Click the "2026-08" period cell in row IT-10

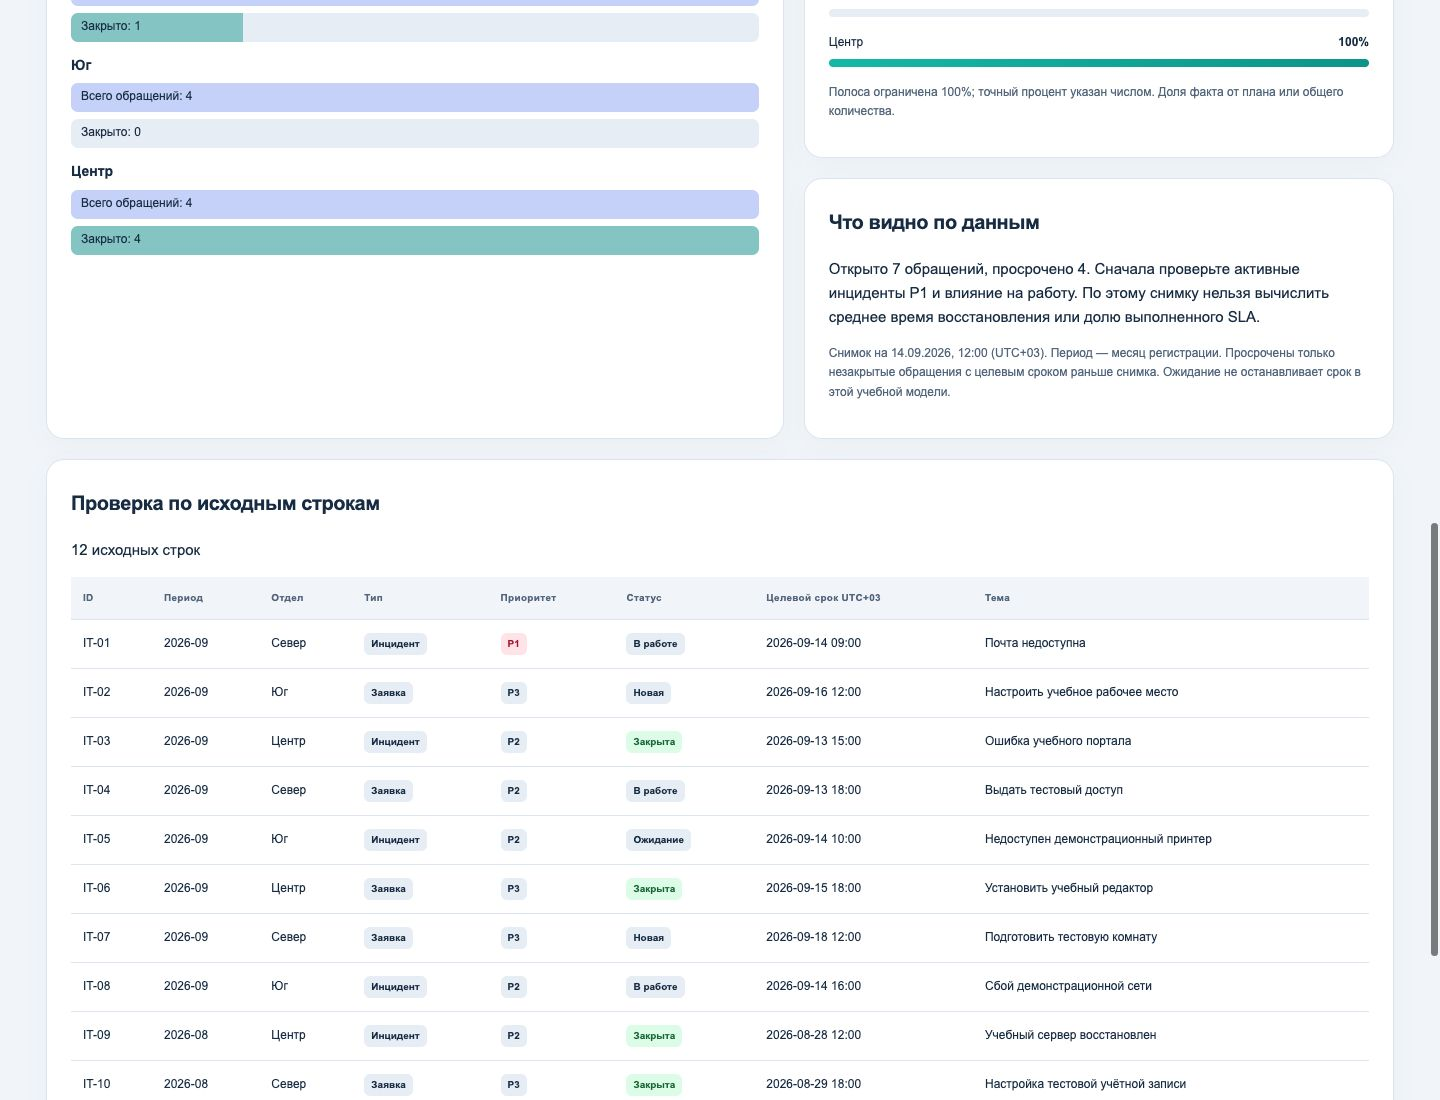[186, 1084]
